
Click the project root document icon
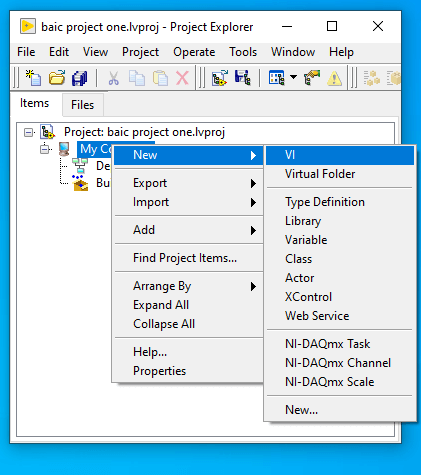(47, 132)
